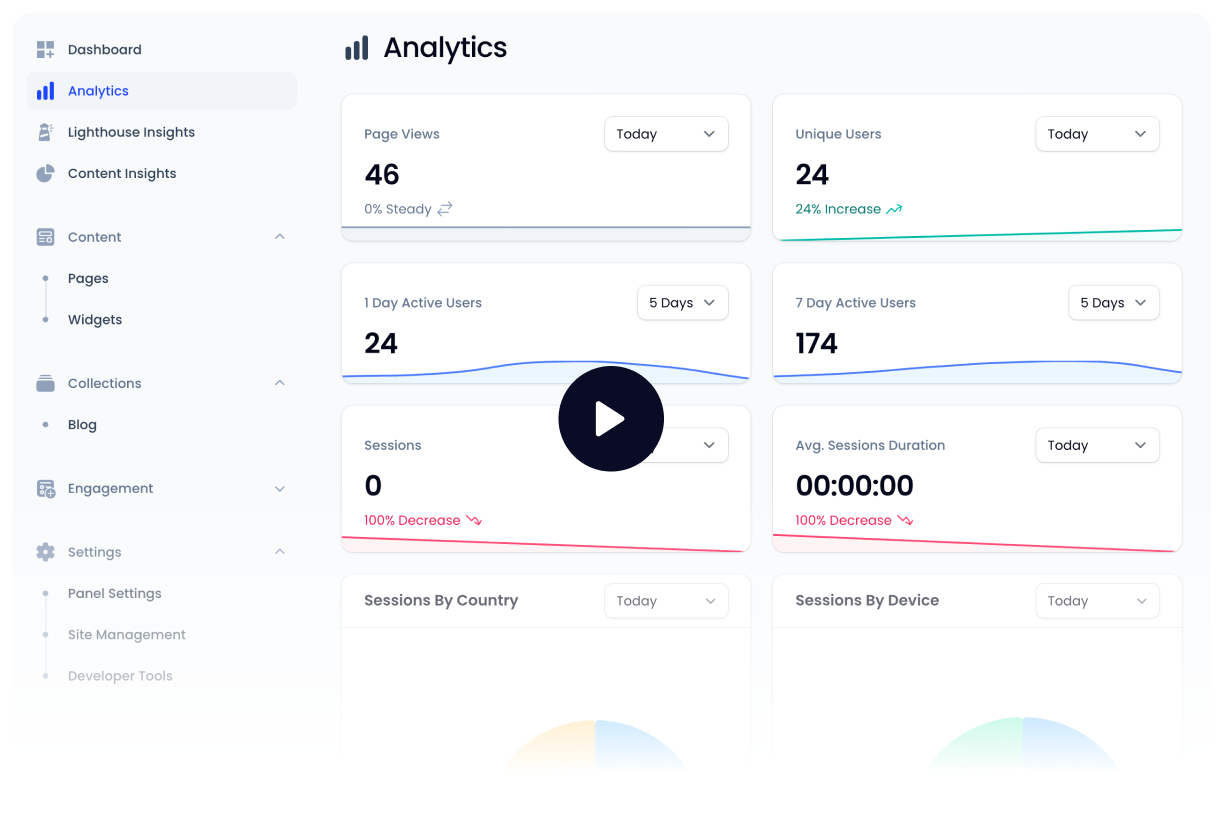The image size is (1224, 837).
Task: Go to Developer Tools
Action: point(120,675)
